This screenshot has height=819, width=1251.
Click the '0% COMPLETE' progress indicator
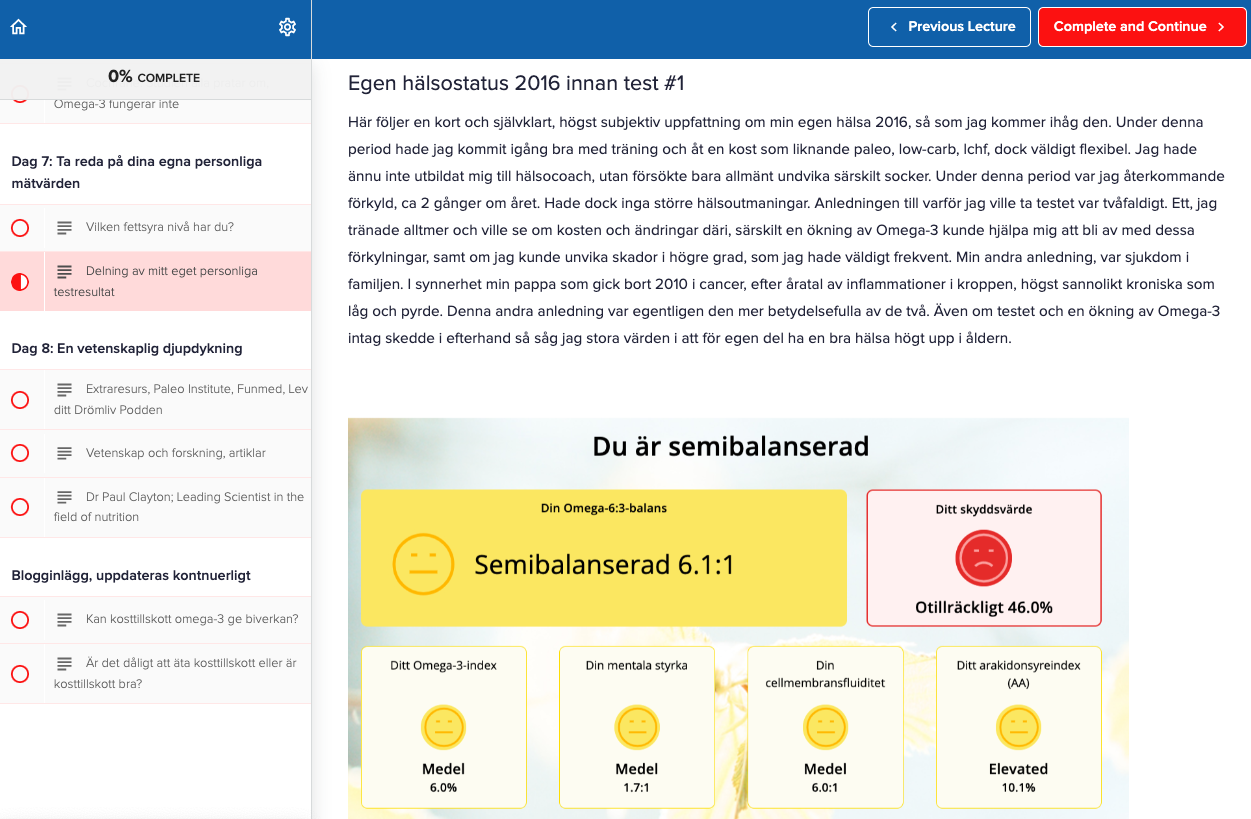click(154, 77)
